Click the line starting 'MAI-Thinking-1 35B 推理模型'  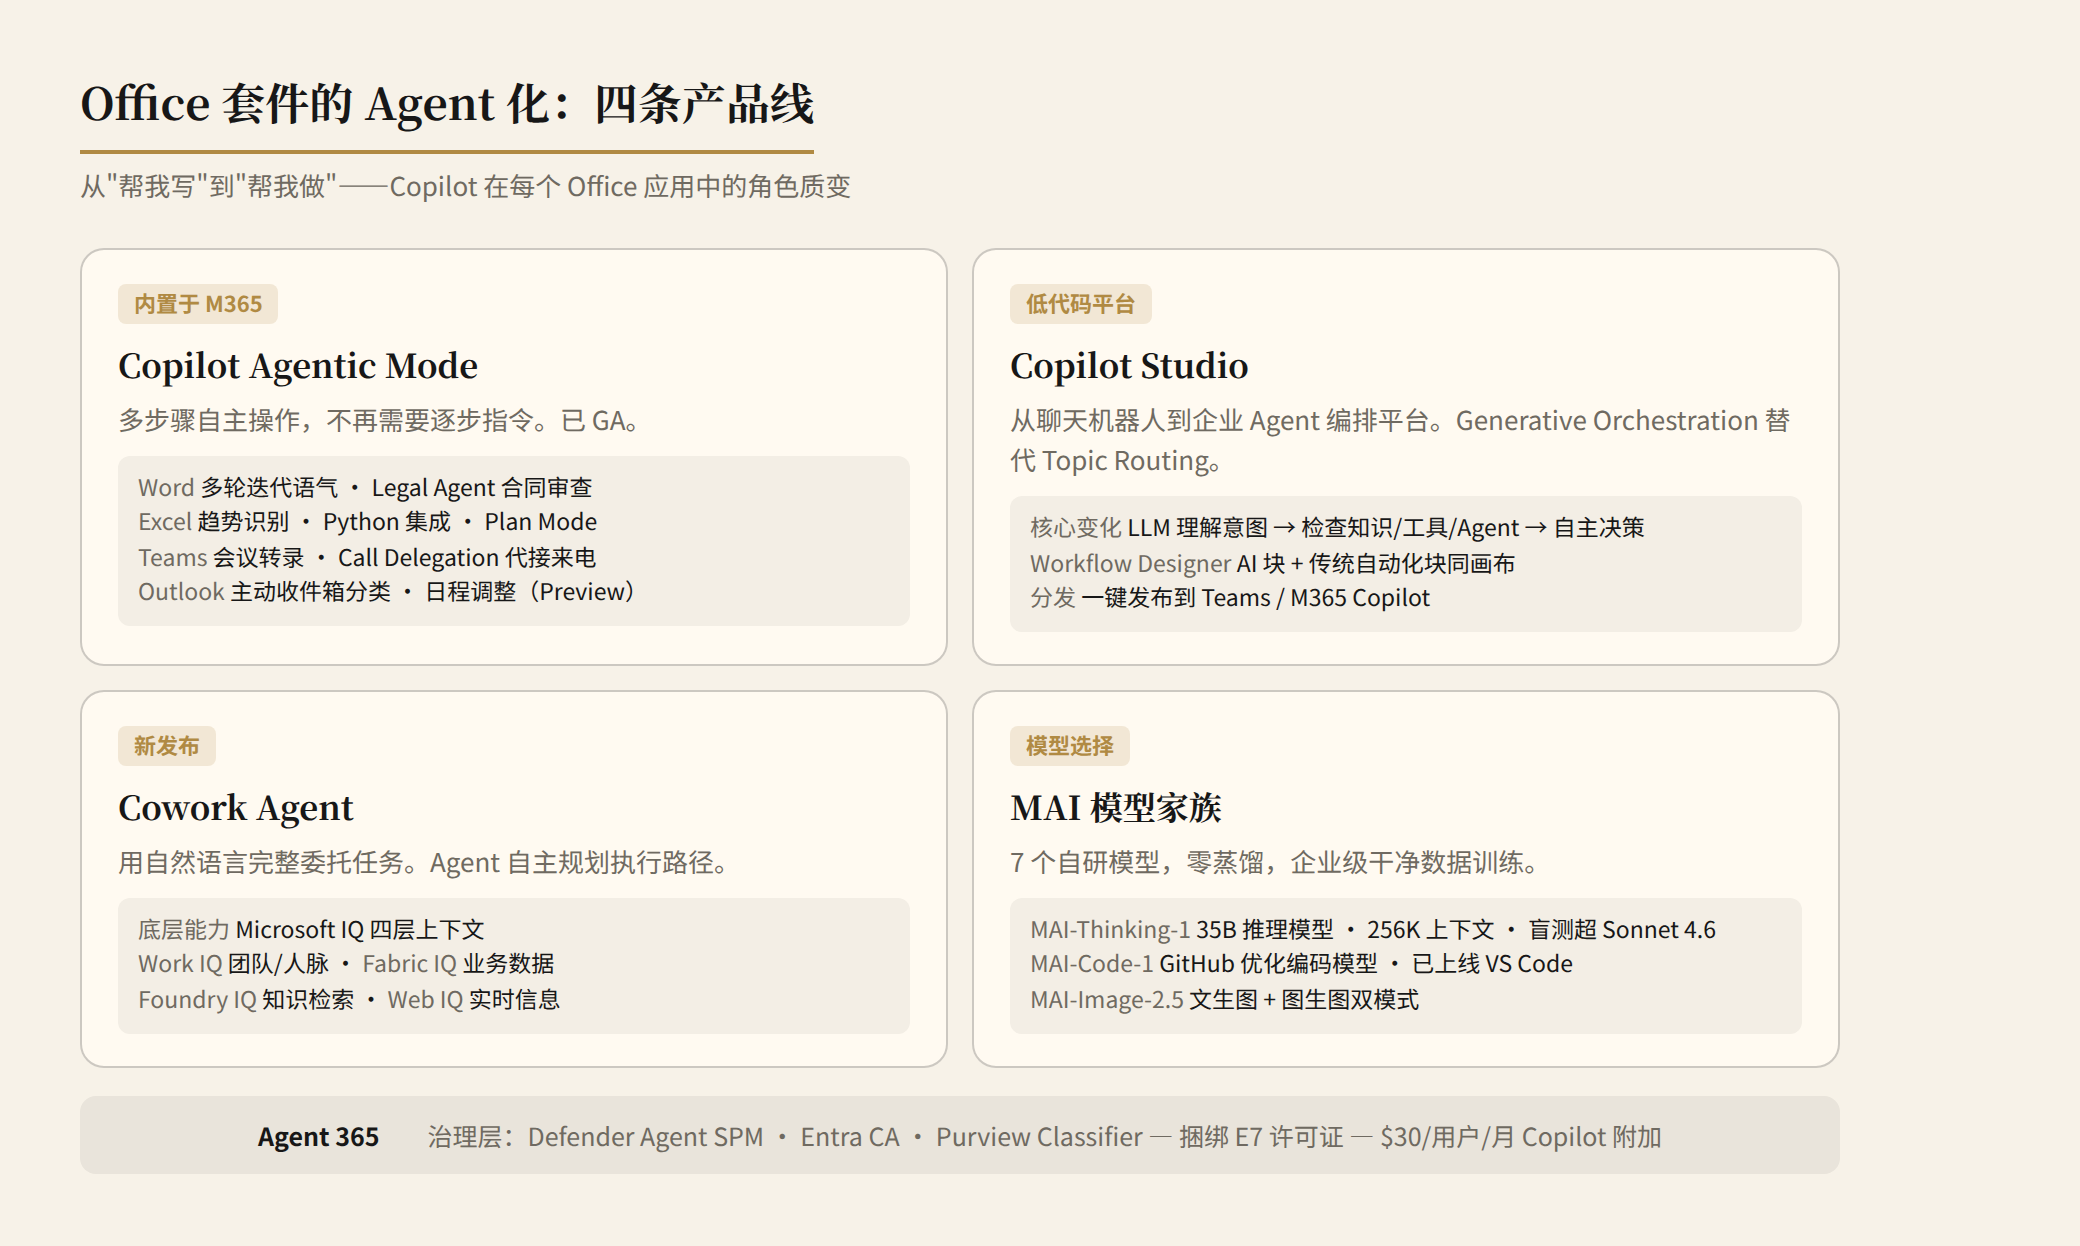(1373, 930)
